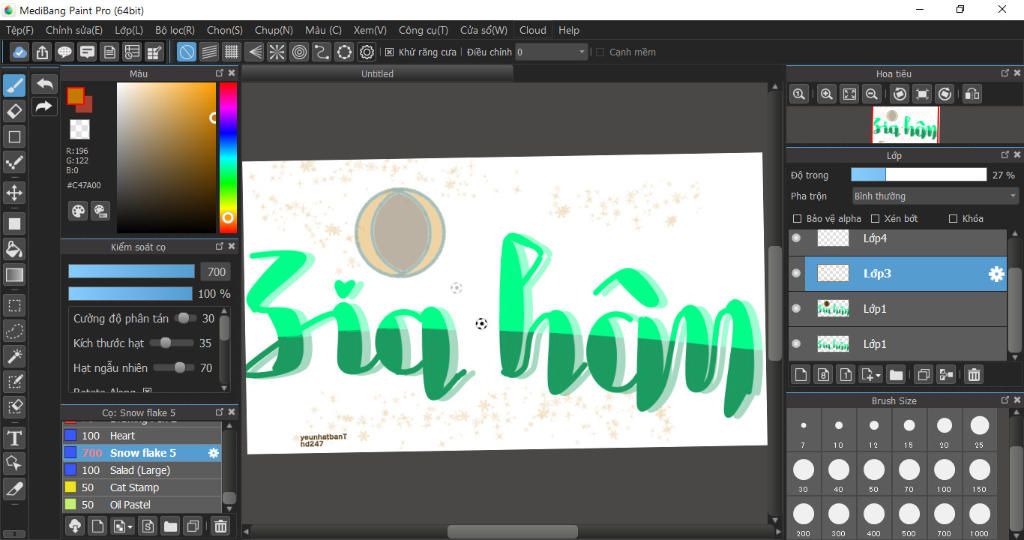This screenshot has width=1024, height=540.
Task: Select the rectangular Select tool
Action: (14, 305)
